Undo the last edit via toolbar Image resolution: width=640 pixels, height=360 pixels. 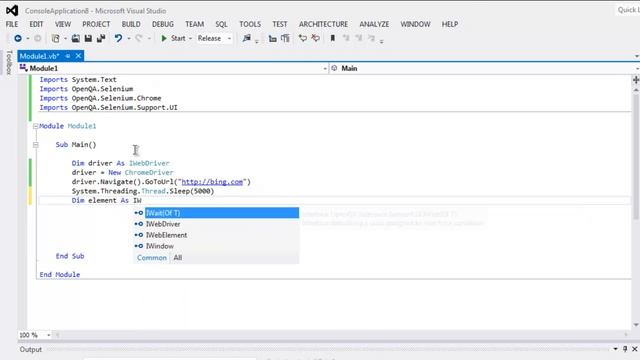118,38
